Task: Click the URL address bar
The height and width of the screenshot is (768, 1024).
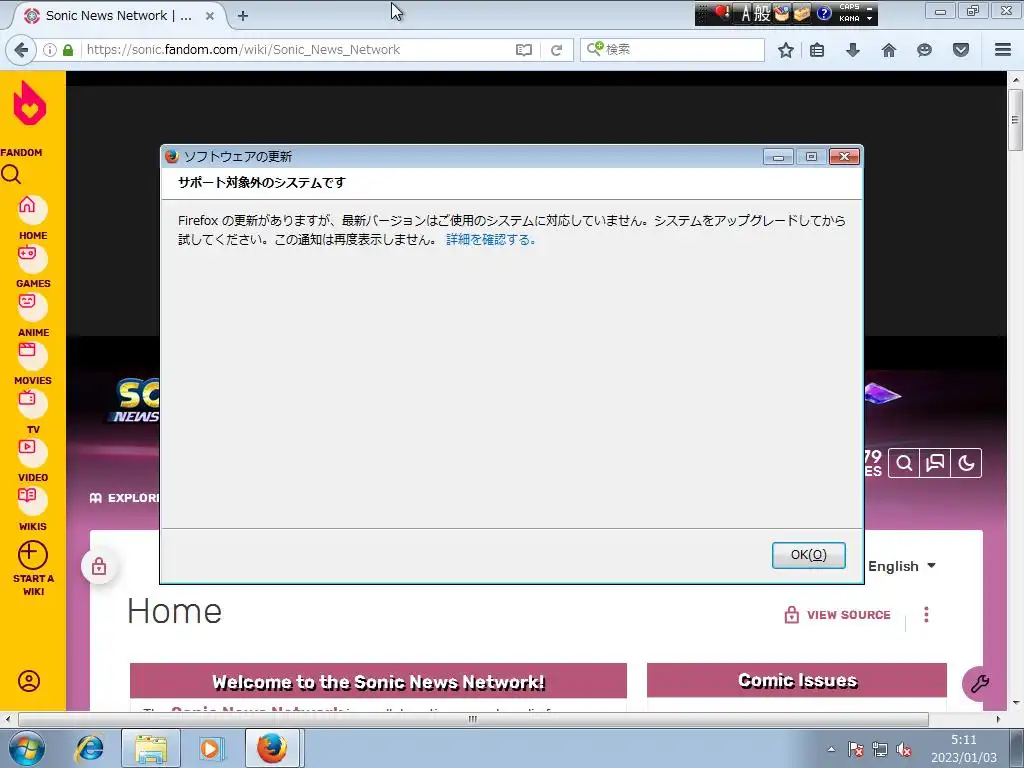Action: [x=297, y=50]
